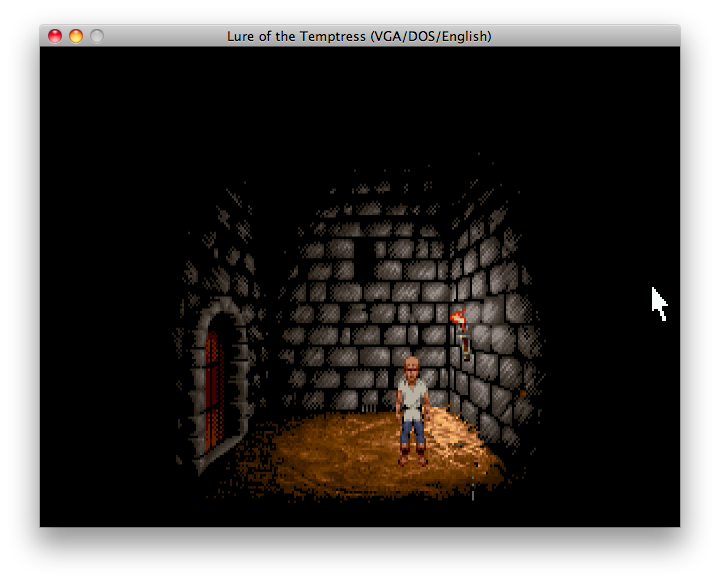
Task: Click the greyed-out zoom window button
Action: tap(97, 36)
